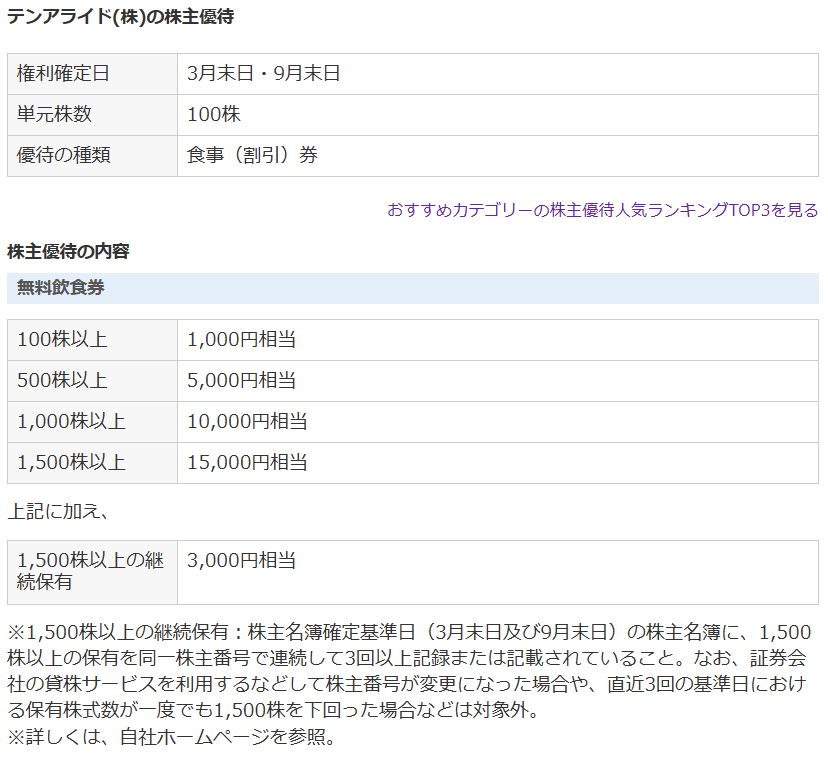
Task: Select the 1,500株以上の継続保有 label cell
Action: [x=92, y=572]
